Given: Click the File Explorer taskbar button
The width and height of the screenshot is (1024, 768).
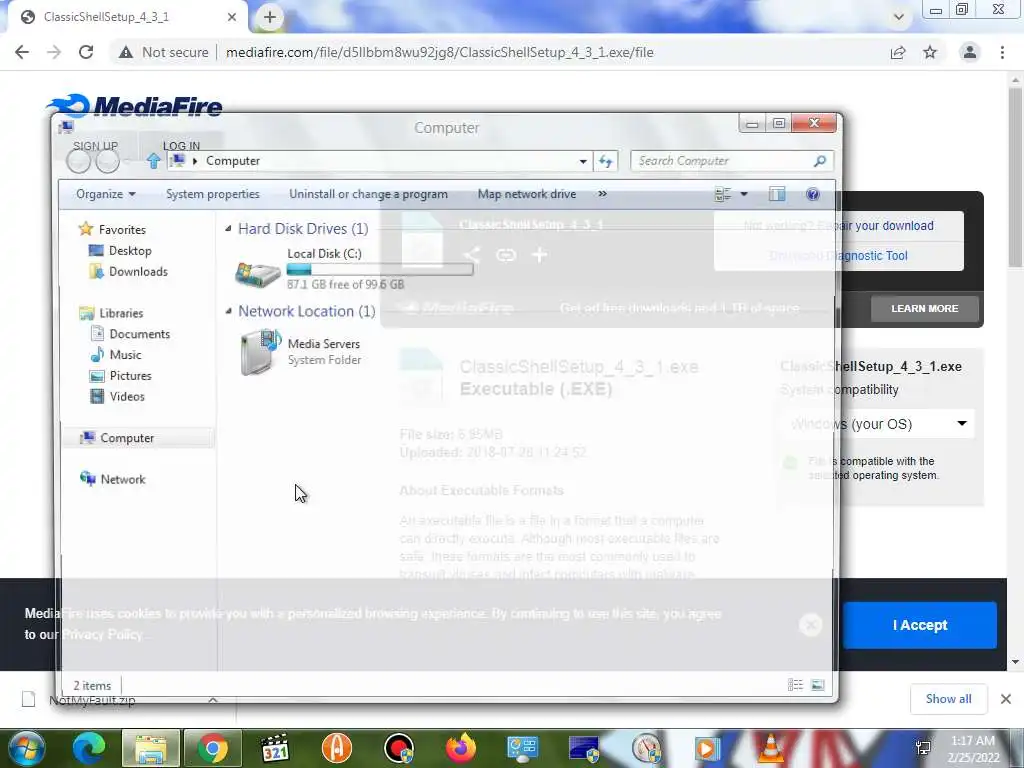Looking at the screenshot, I should coord(150,748).
